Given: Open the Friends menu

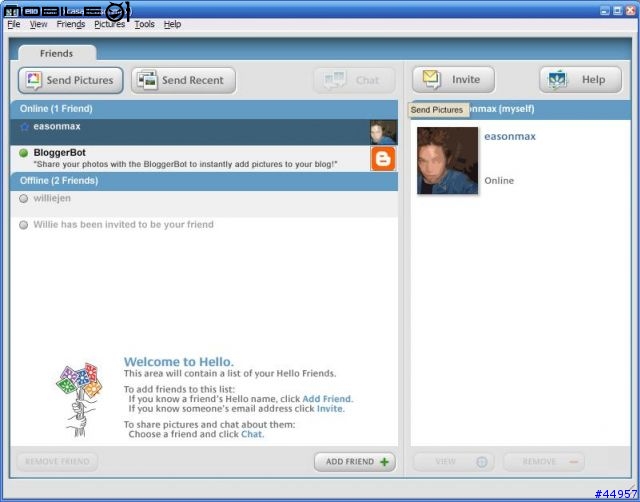Looking at the screenshot, I should click(x=71, y=24).
